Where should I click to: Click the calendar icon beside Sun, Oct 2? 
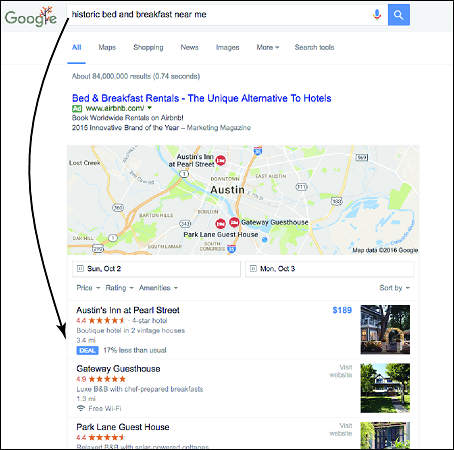[x=80, y=268]
